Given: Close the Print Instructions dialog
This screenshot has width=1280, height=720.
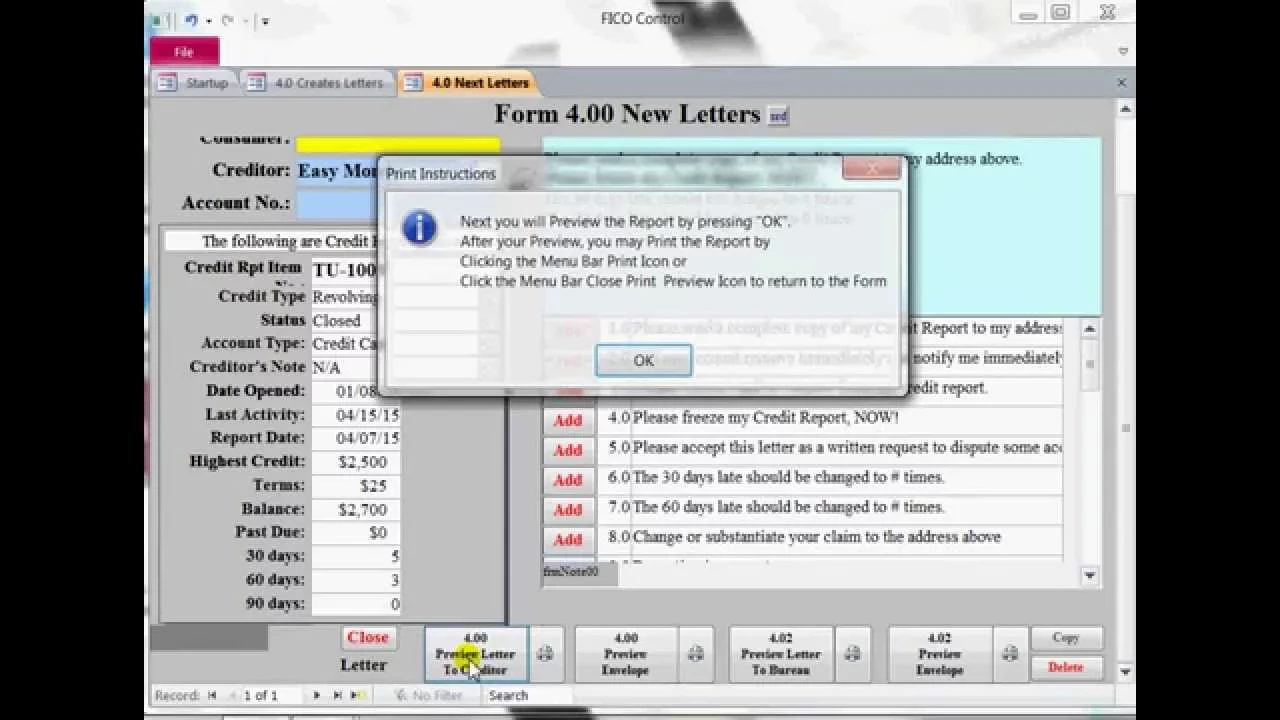Looking at the screenshot, I should click(871, 169).
